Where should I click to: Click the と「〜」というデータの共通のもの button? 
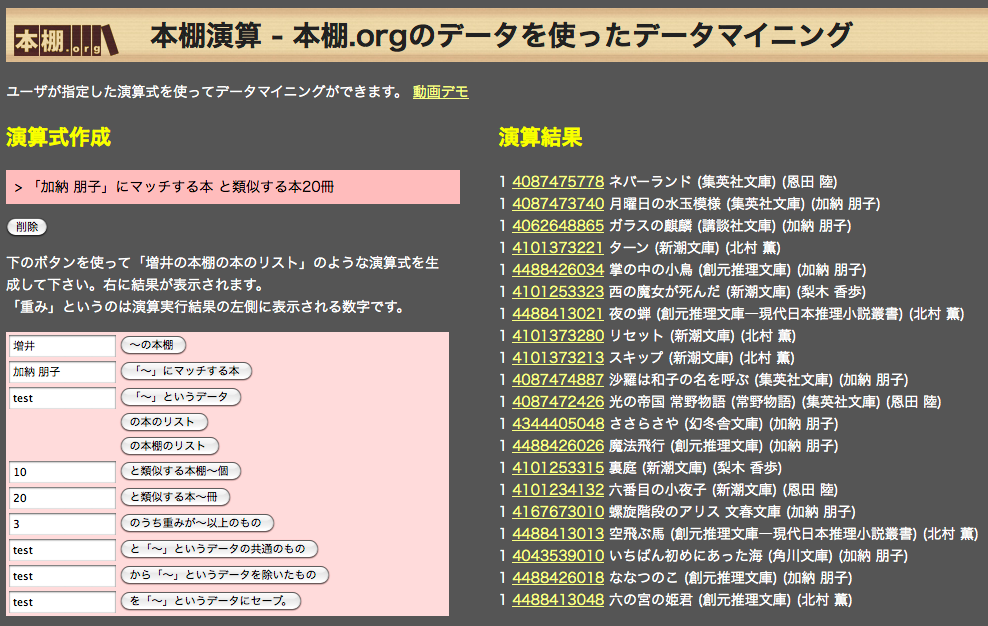point(219,549)
